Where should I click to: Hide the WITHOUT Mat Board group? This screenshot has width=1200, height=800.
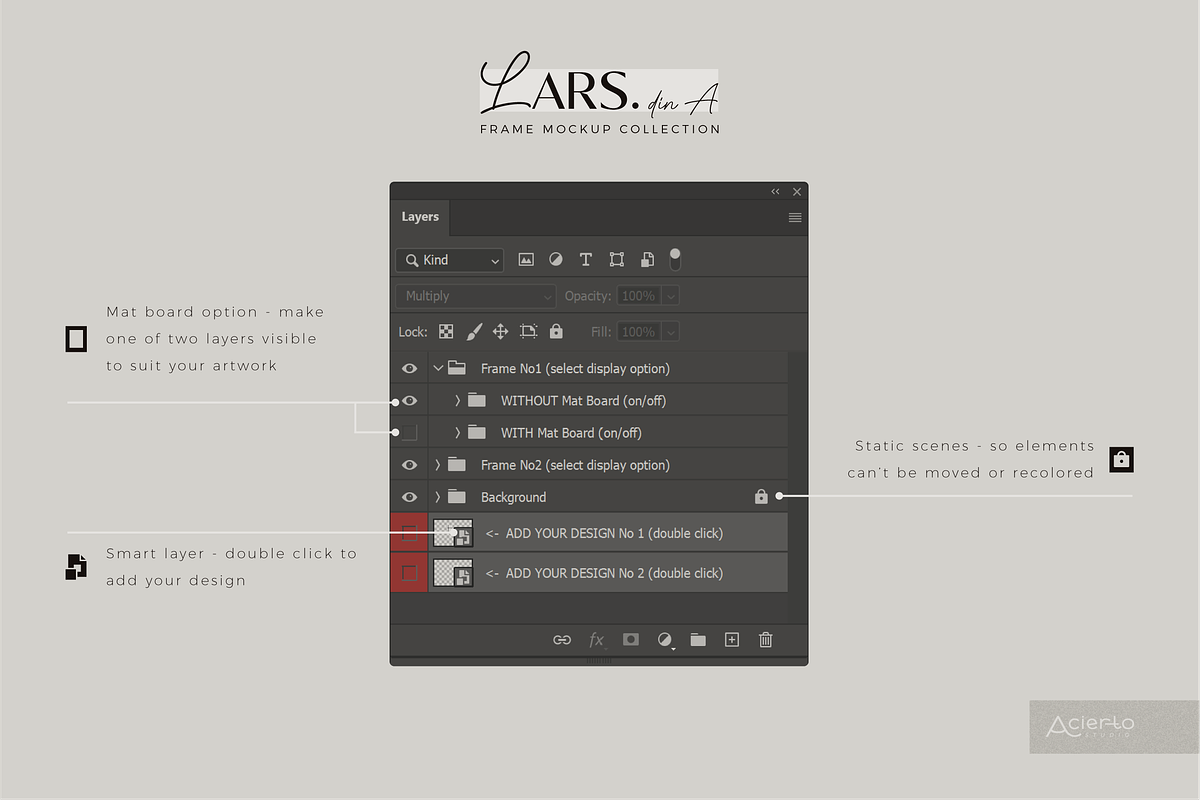click(409, 400)
